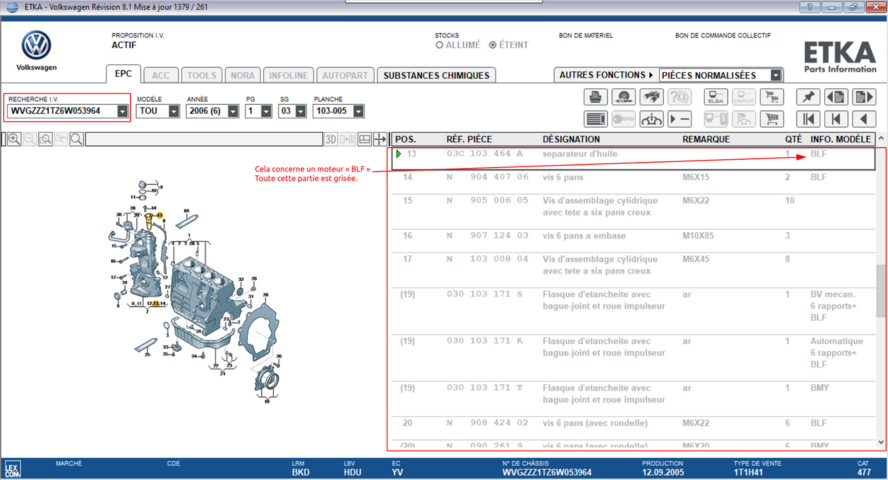Open search with the binoculars icon
Image resolution: width=888 pixels, height=480 pixels.
tap(651, 97)
